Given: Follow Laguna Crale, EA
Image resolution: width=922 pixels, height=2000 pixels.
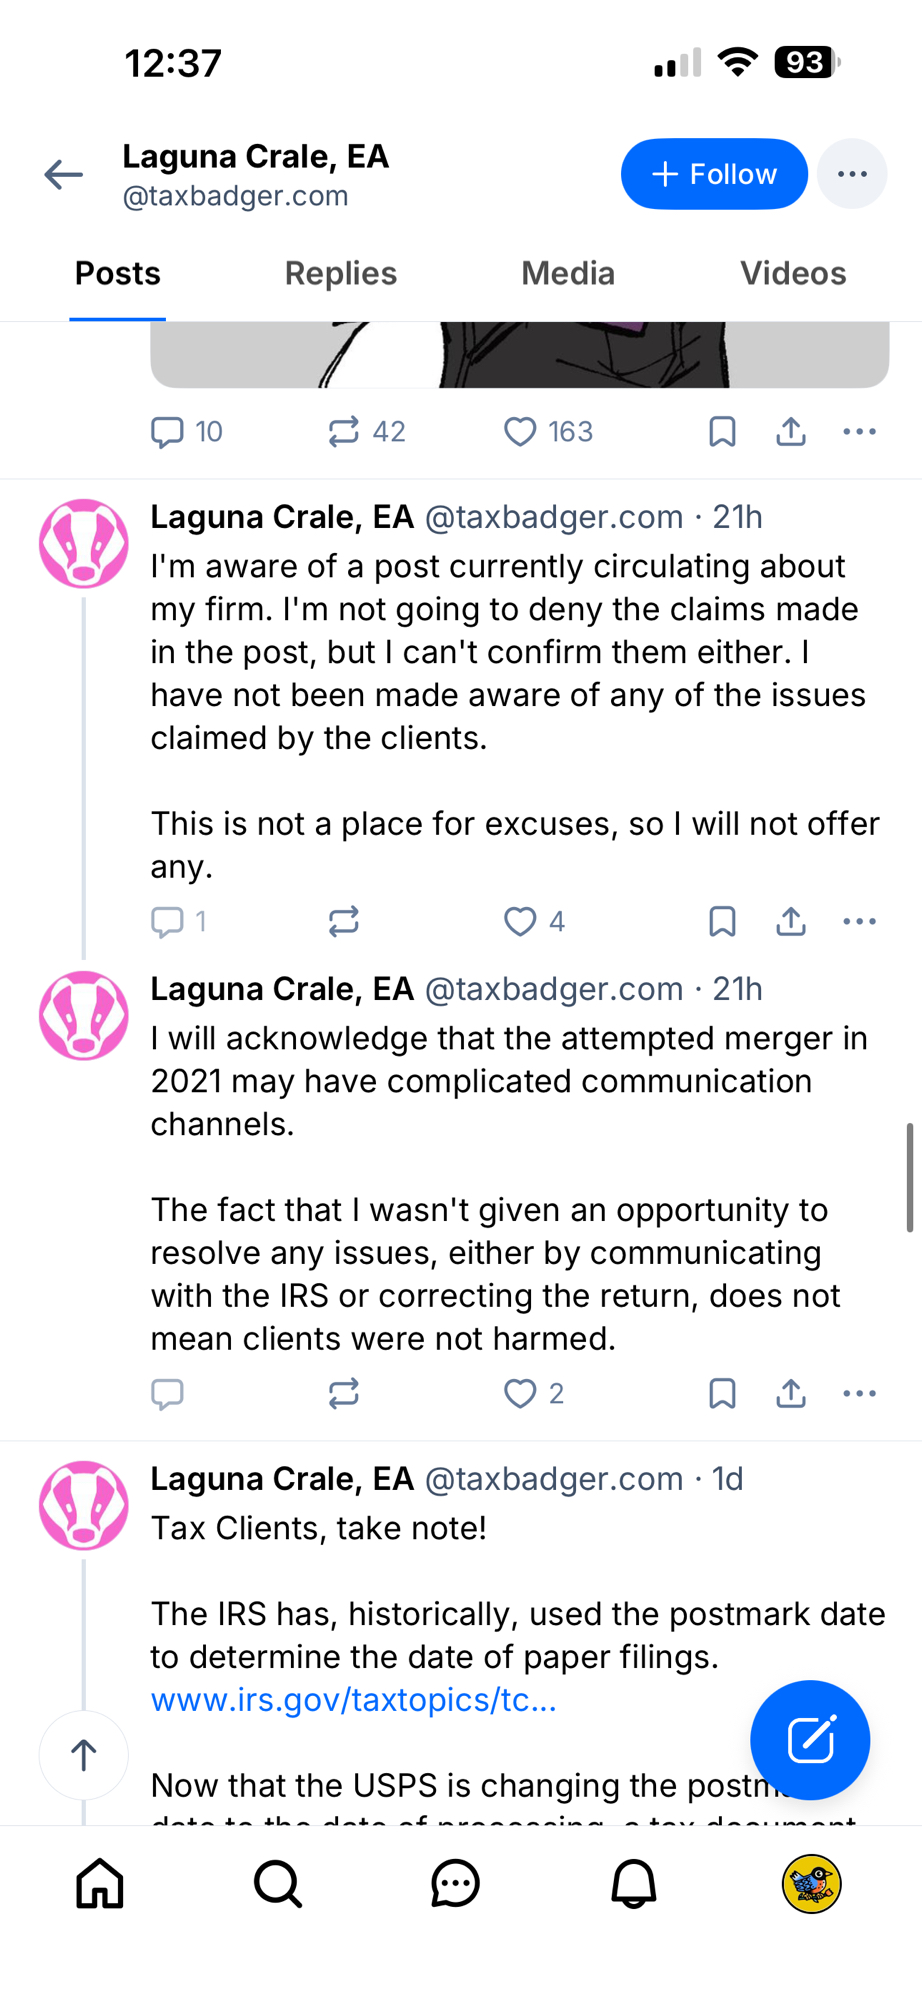Looking at the screenshot, I should (714, 174).
